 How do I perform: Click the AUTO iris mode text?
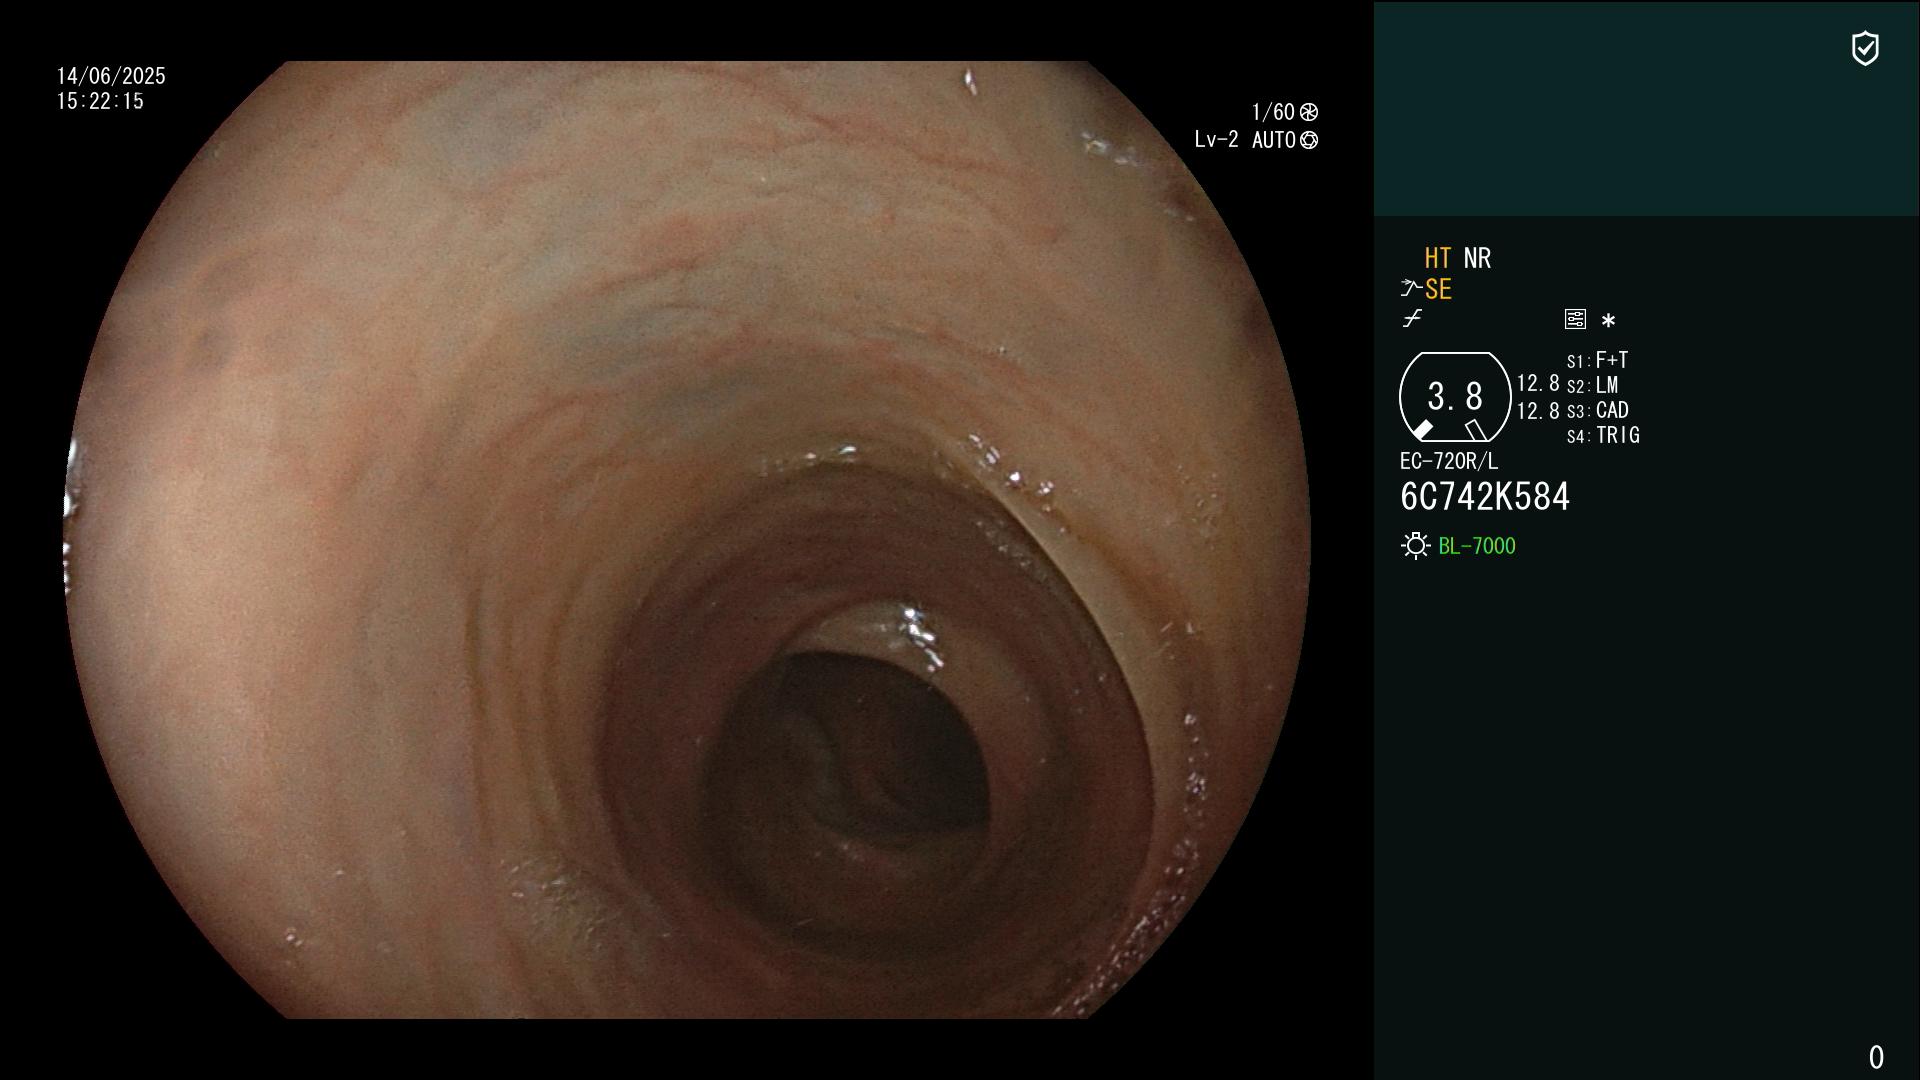(1273, 140)
